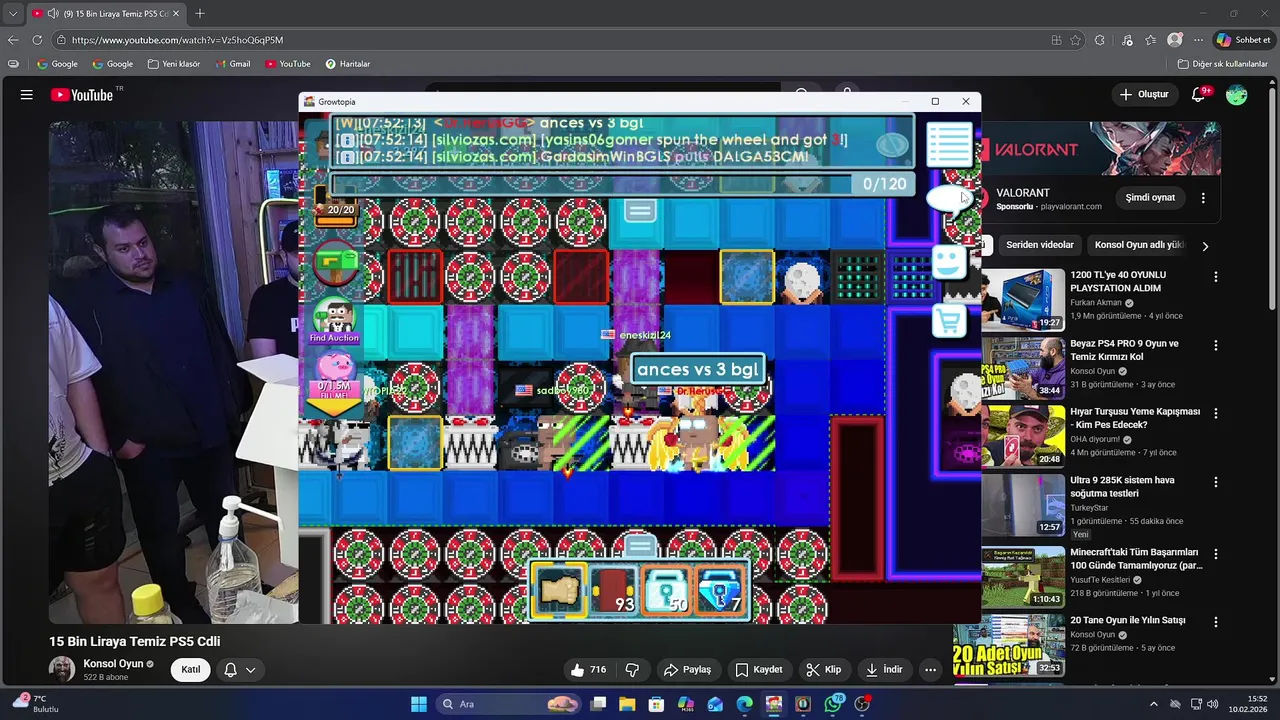Click the Paylaş share button

(687, 670)
